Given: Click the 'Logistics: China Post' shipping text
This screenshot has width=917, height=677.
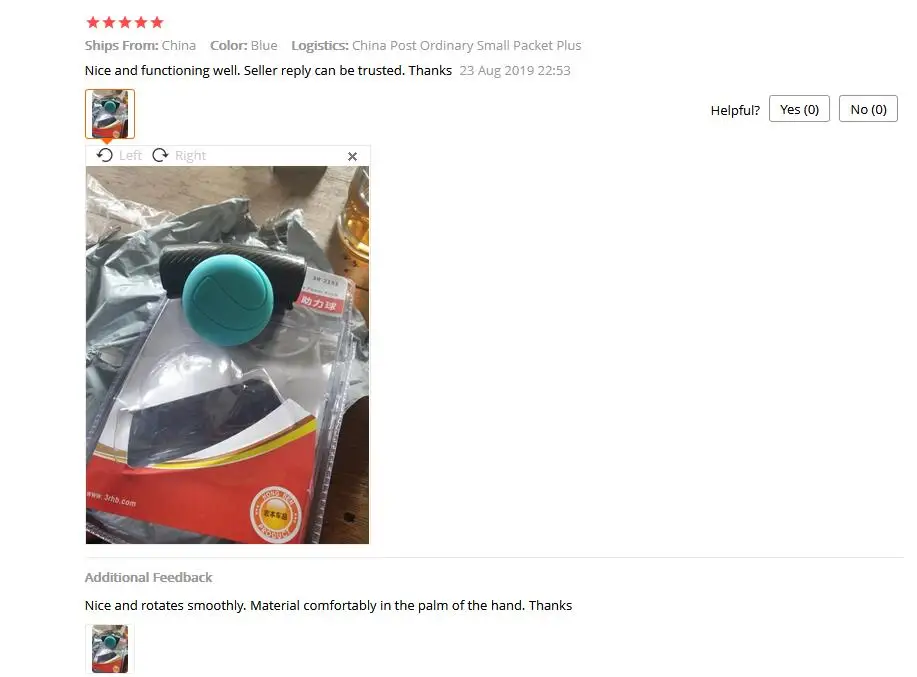Looking at the screenshot, I should 436,46.
